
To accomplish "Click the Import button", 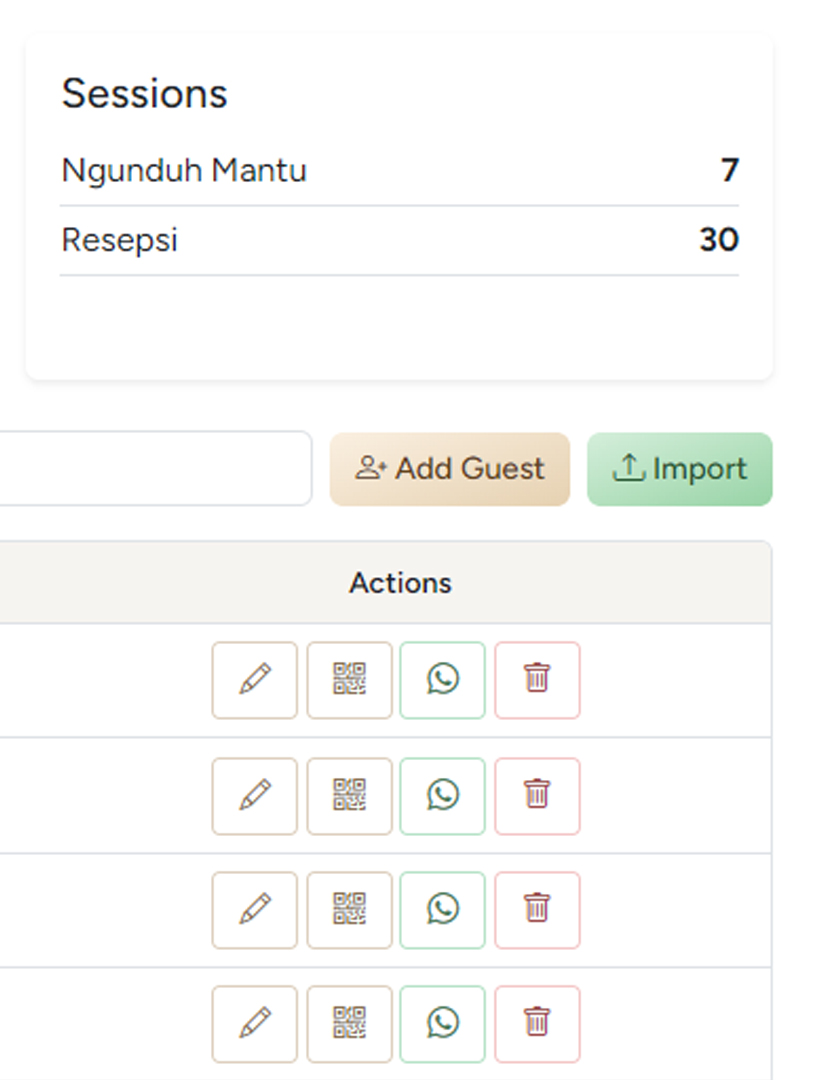I will [x=680, y=469].
